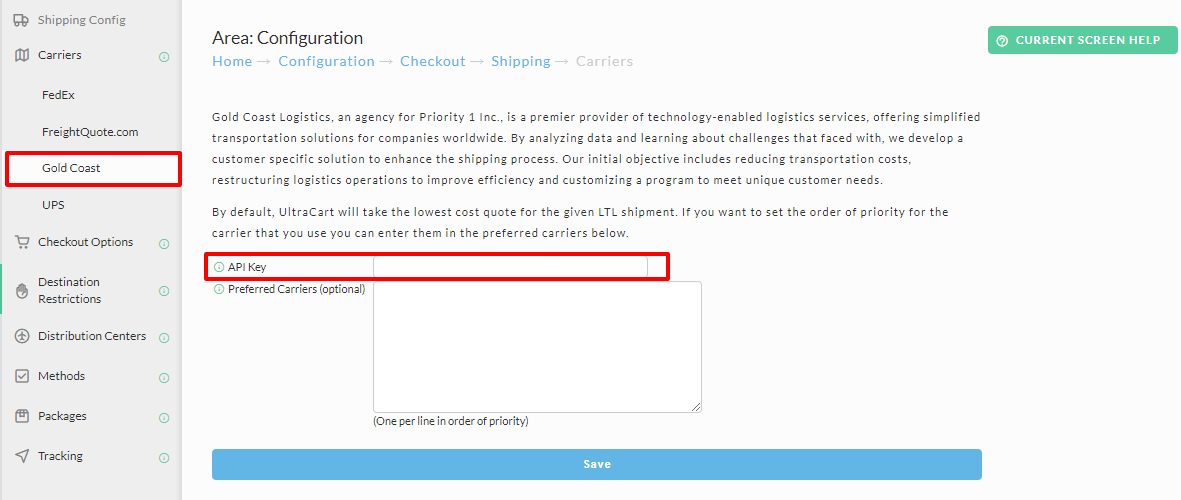Click the Checkout Options cart icon

[22, 242]
